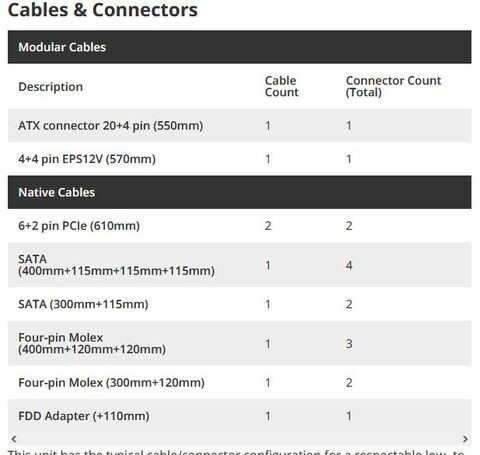Select the 4+4 pin EPS12V (570mm) row

pyautogui.click(x=239, y=159)
